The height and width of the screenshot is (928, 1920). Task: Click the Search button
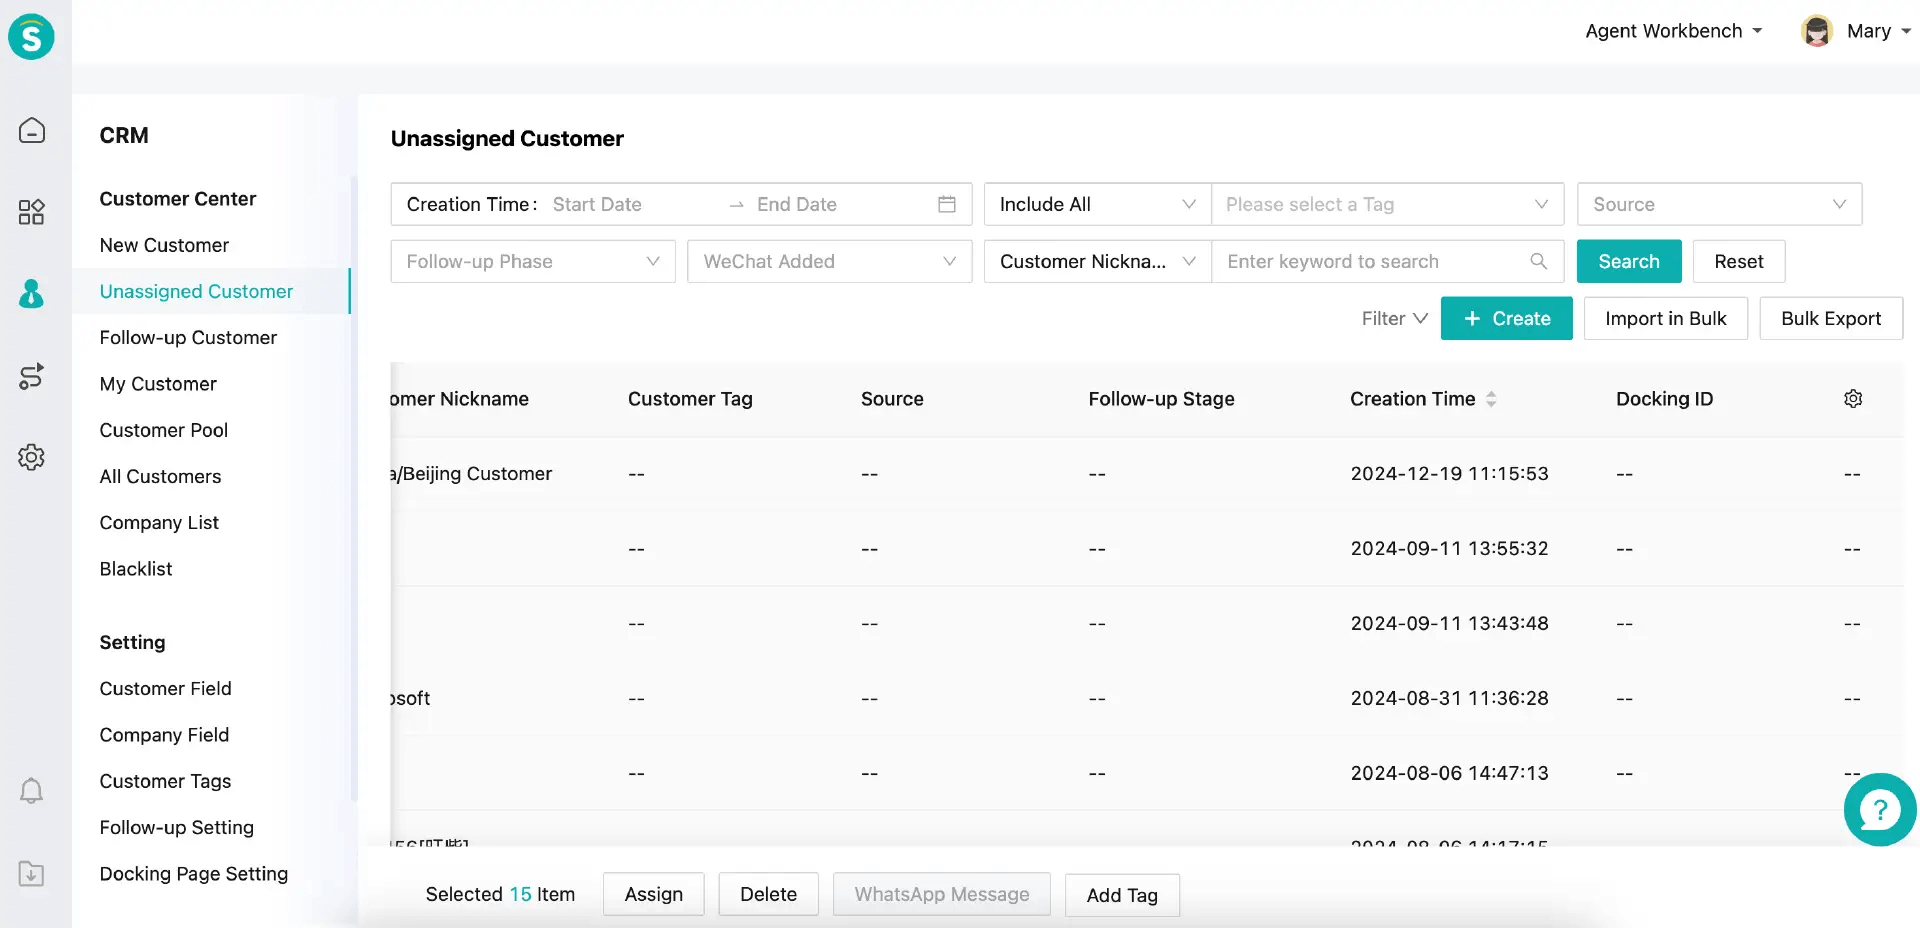[x=1628, y=261]
